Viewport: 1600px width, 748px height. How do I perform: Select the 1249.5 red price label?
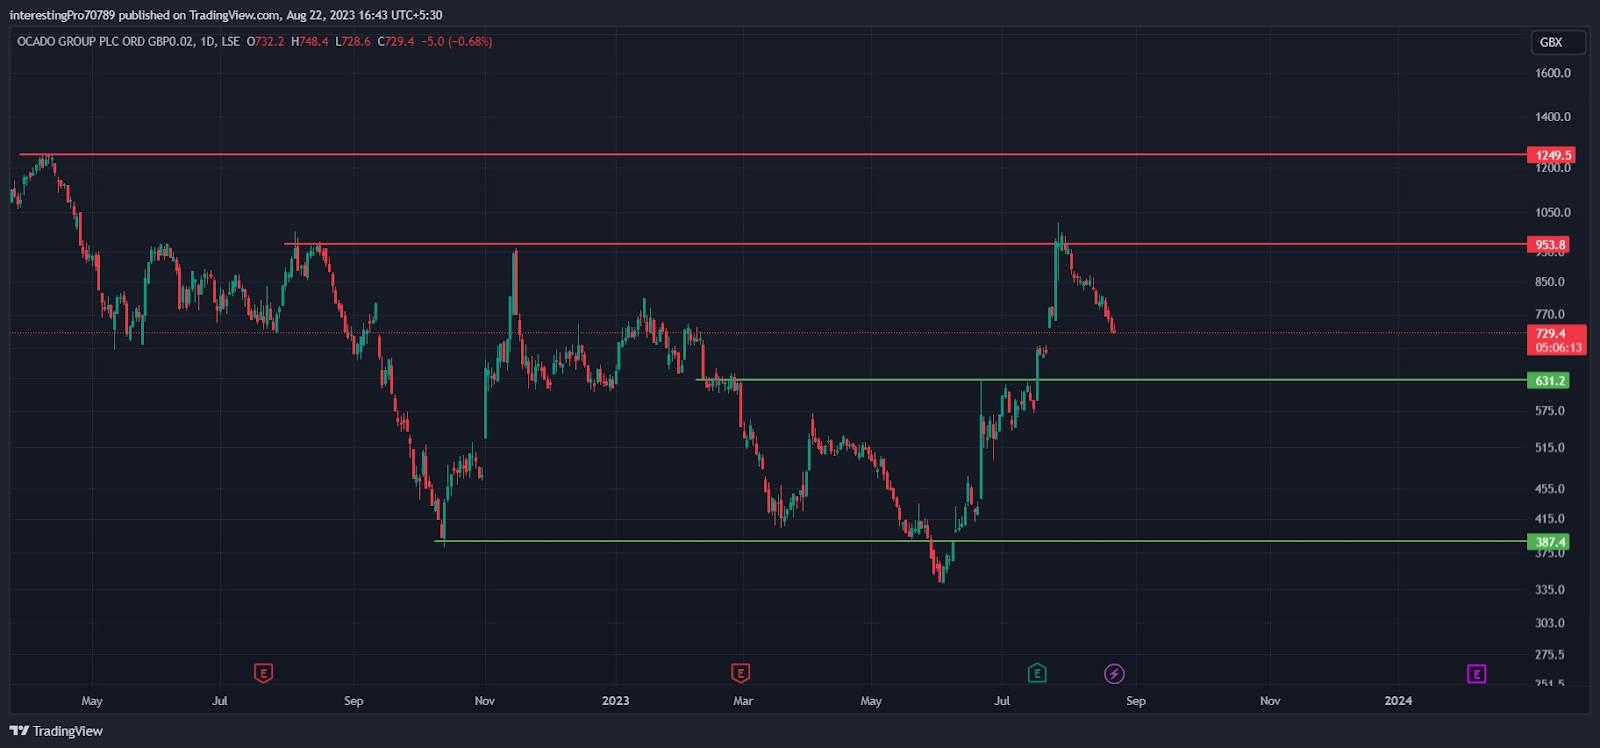coord(1551,155)
